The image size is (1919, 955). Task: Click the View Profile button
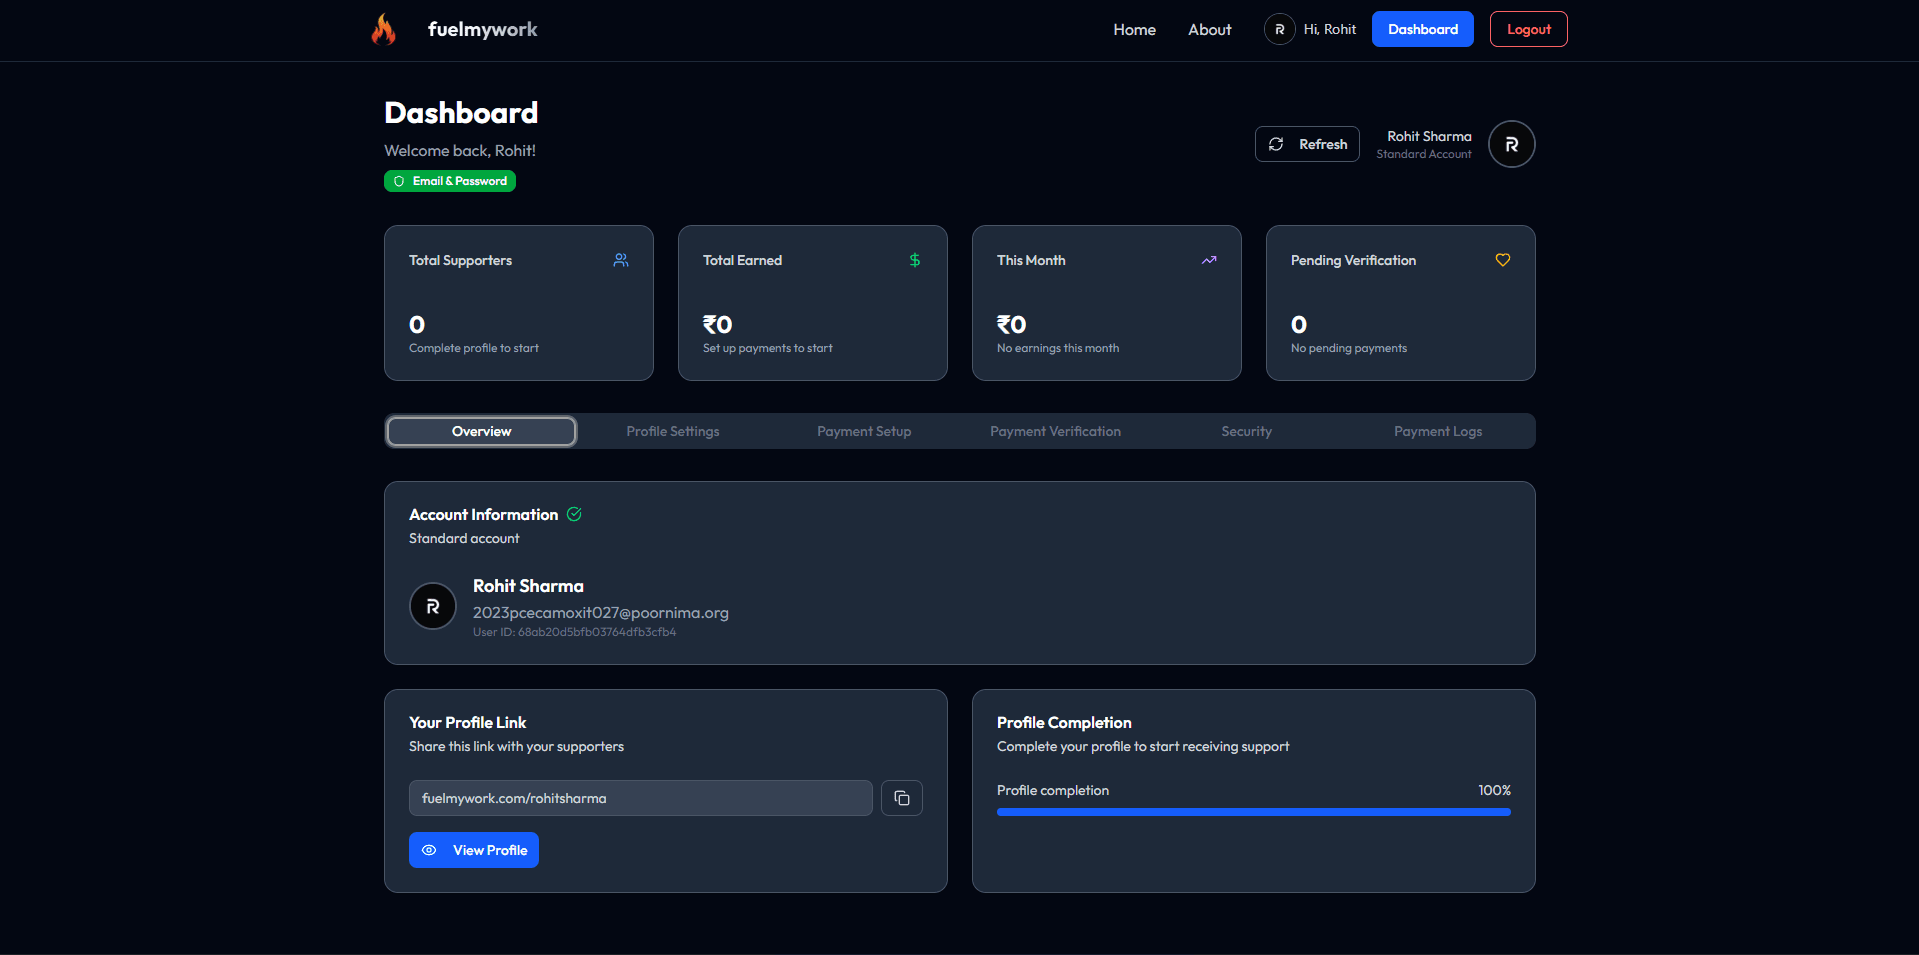tap(474, 850)
